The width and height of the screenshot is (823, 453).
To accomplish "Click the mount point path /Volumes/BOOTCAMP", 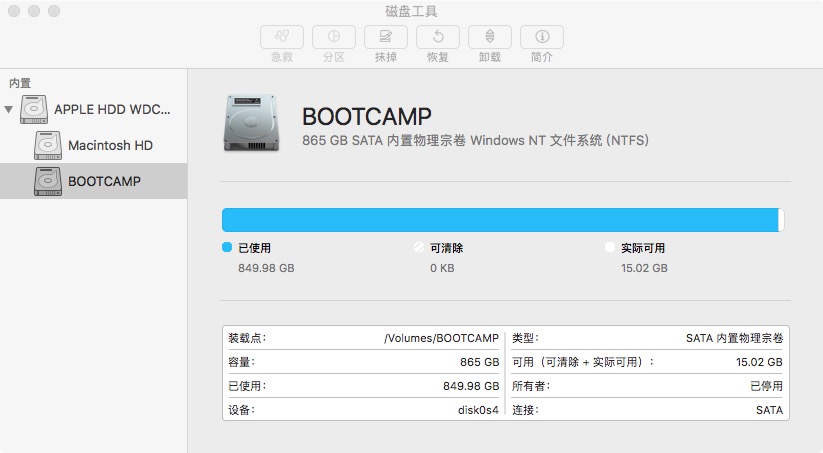I will click(441, 338).
